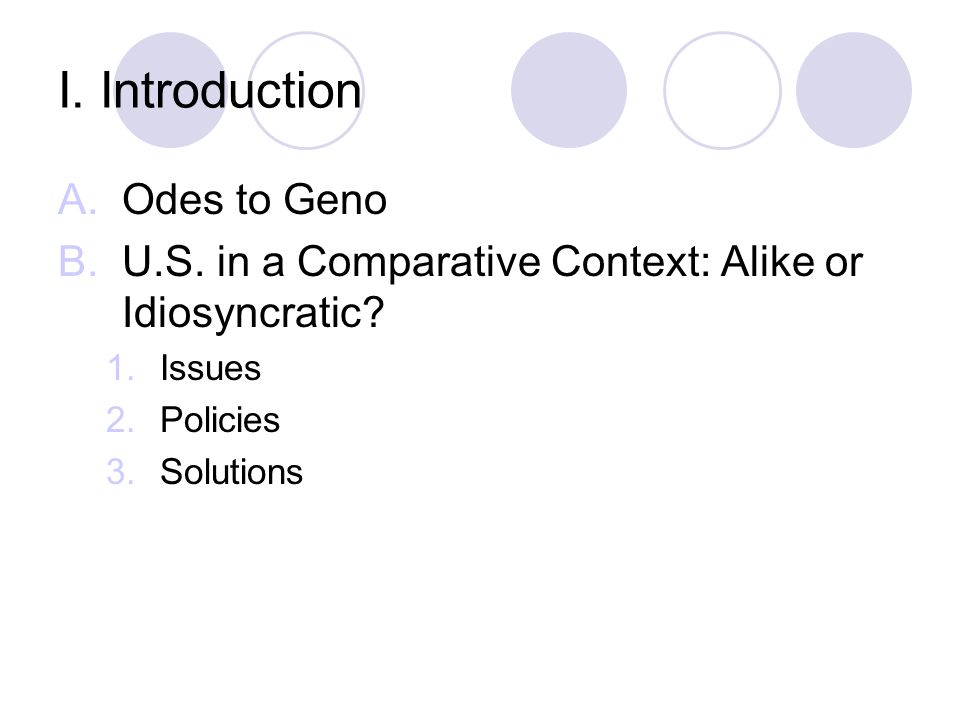Click the number '1.' list marker
This screenshot has height=720, width=960.
(120, 369)
